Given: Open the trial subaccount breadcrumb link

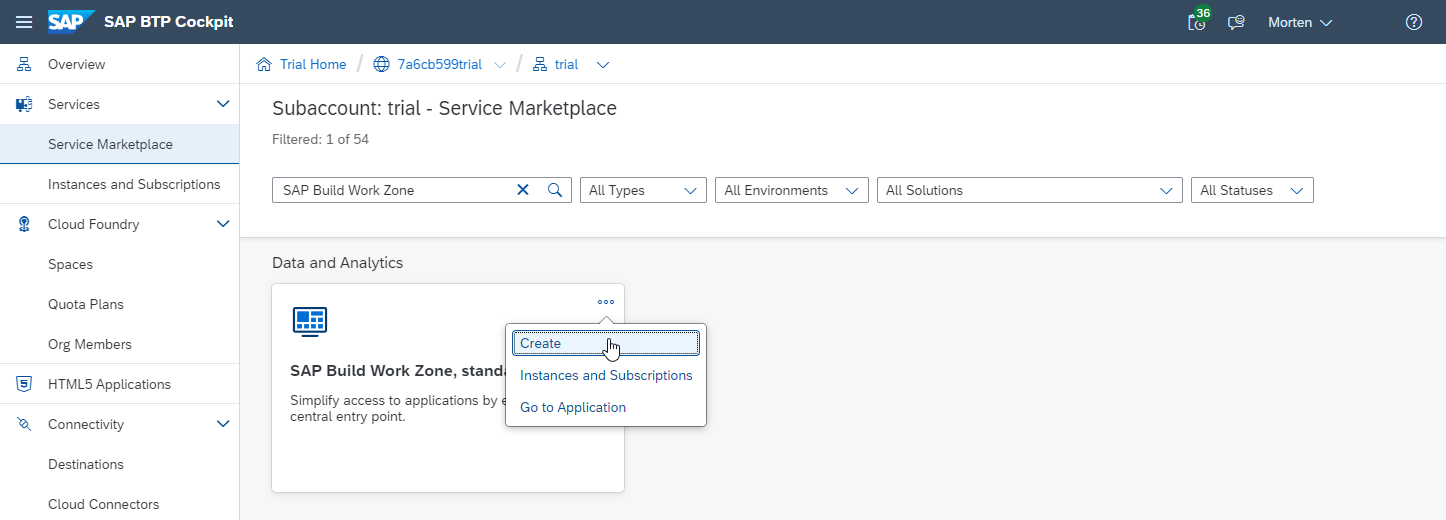Looking at the screenshot, I should 567,64.
